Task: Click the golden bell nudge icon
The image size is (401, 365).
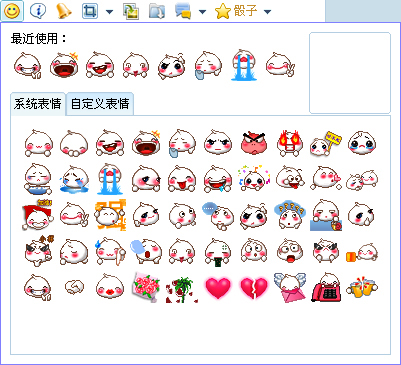Action: (x=64, y=11)
